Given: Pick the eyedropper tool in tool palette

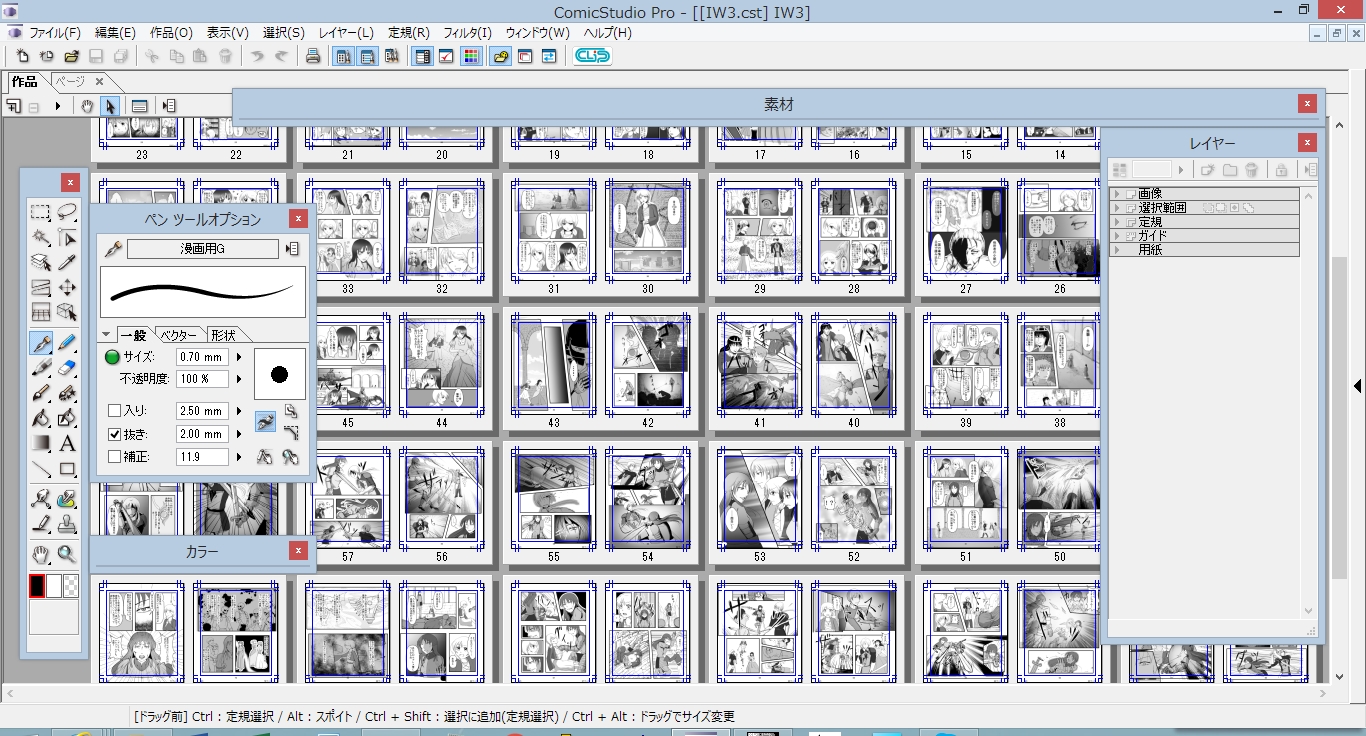Looking at the screenshot, I should click(67, 263).
